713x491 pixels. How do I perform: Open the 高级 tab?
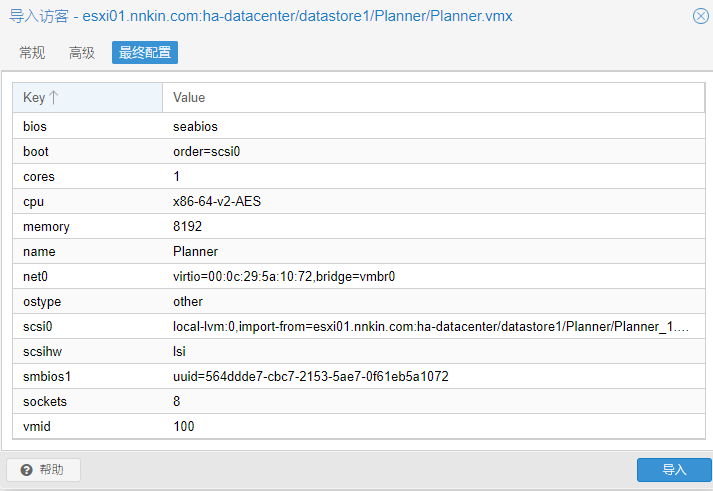[x=82, y=53]
